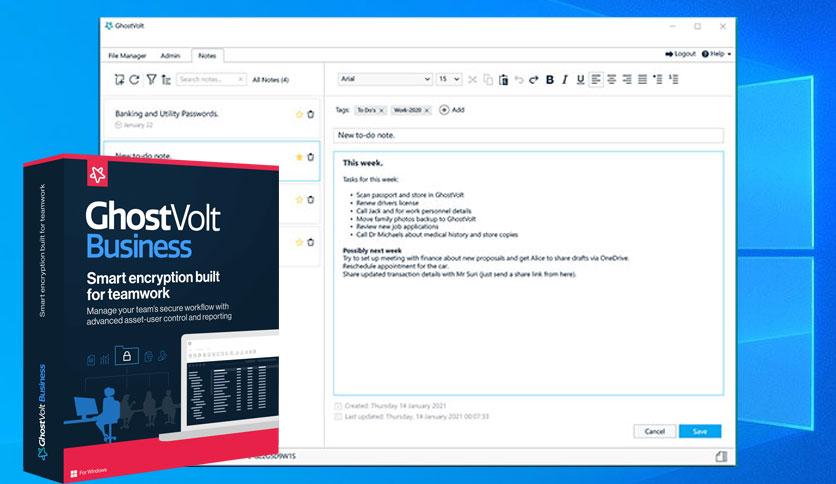Screen dimensions: 836x484
Task: Insert a bulleted list
Action: tap(658, 79)
